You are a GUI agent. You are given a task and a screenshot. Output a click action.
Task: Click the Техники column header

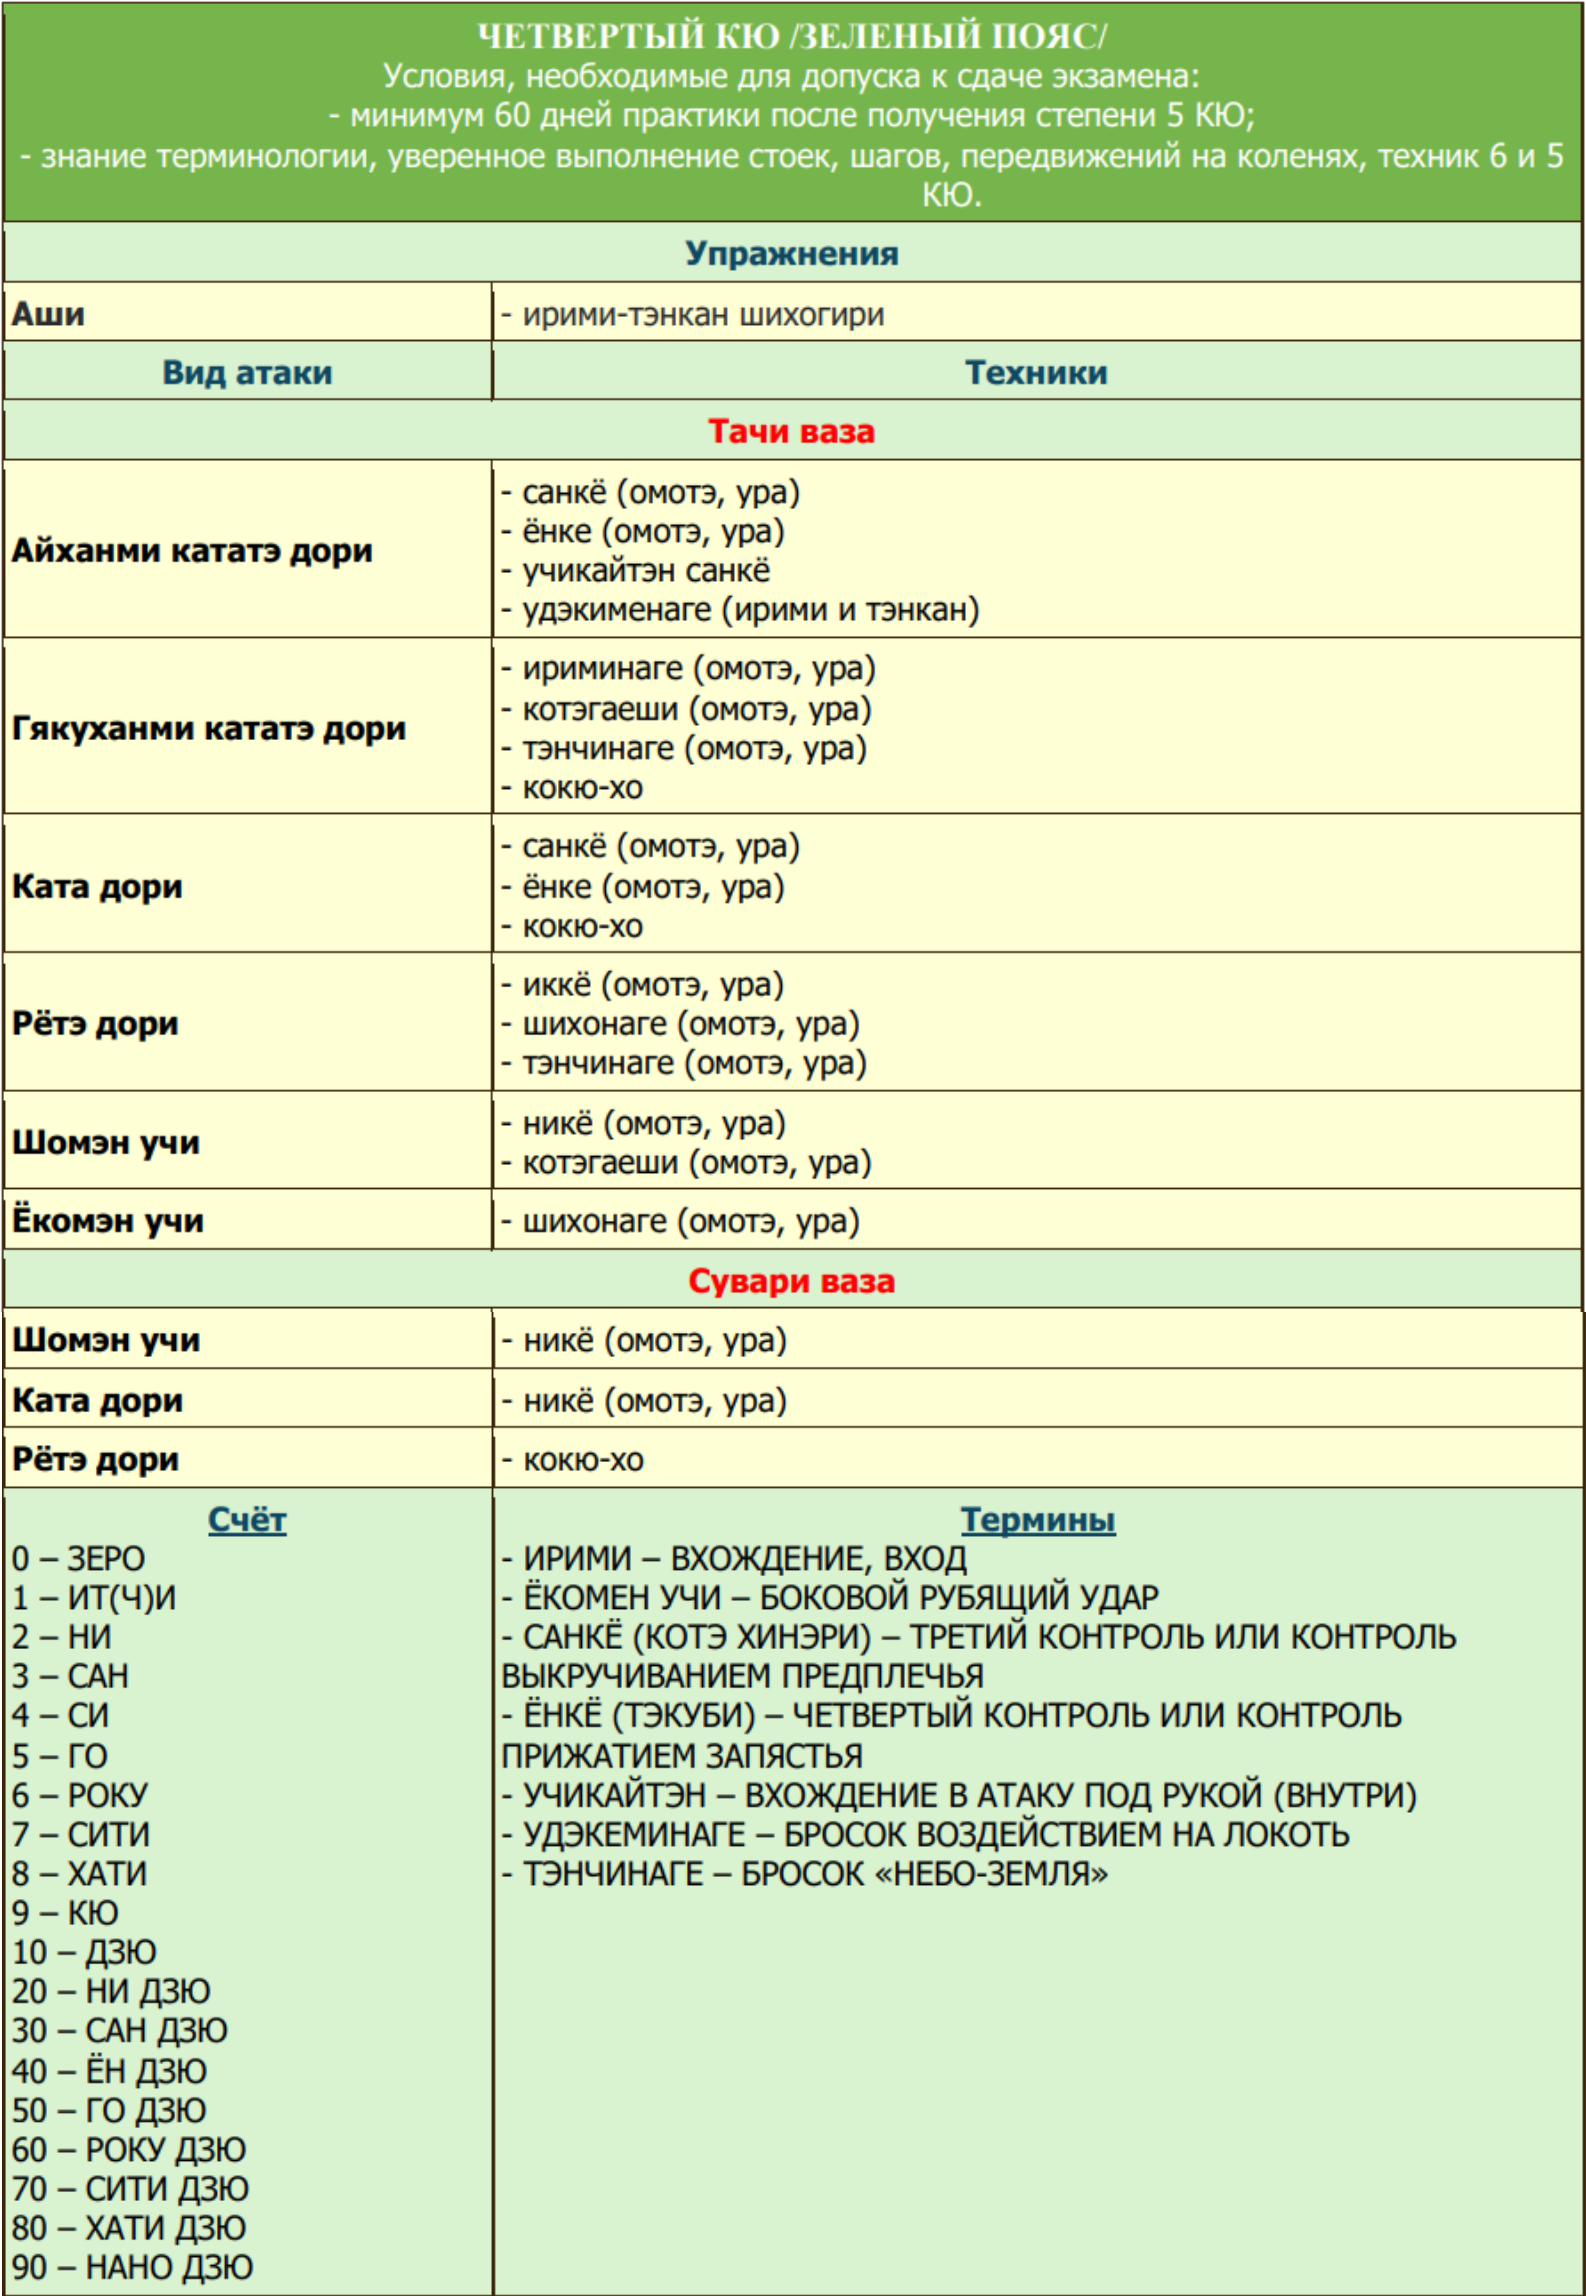1036,372
